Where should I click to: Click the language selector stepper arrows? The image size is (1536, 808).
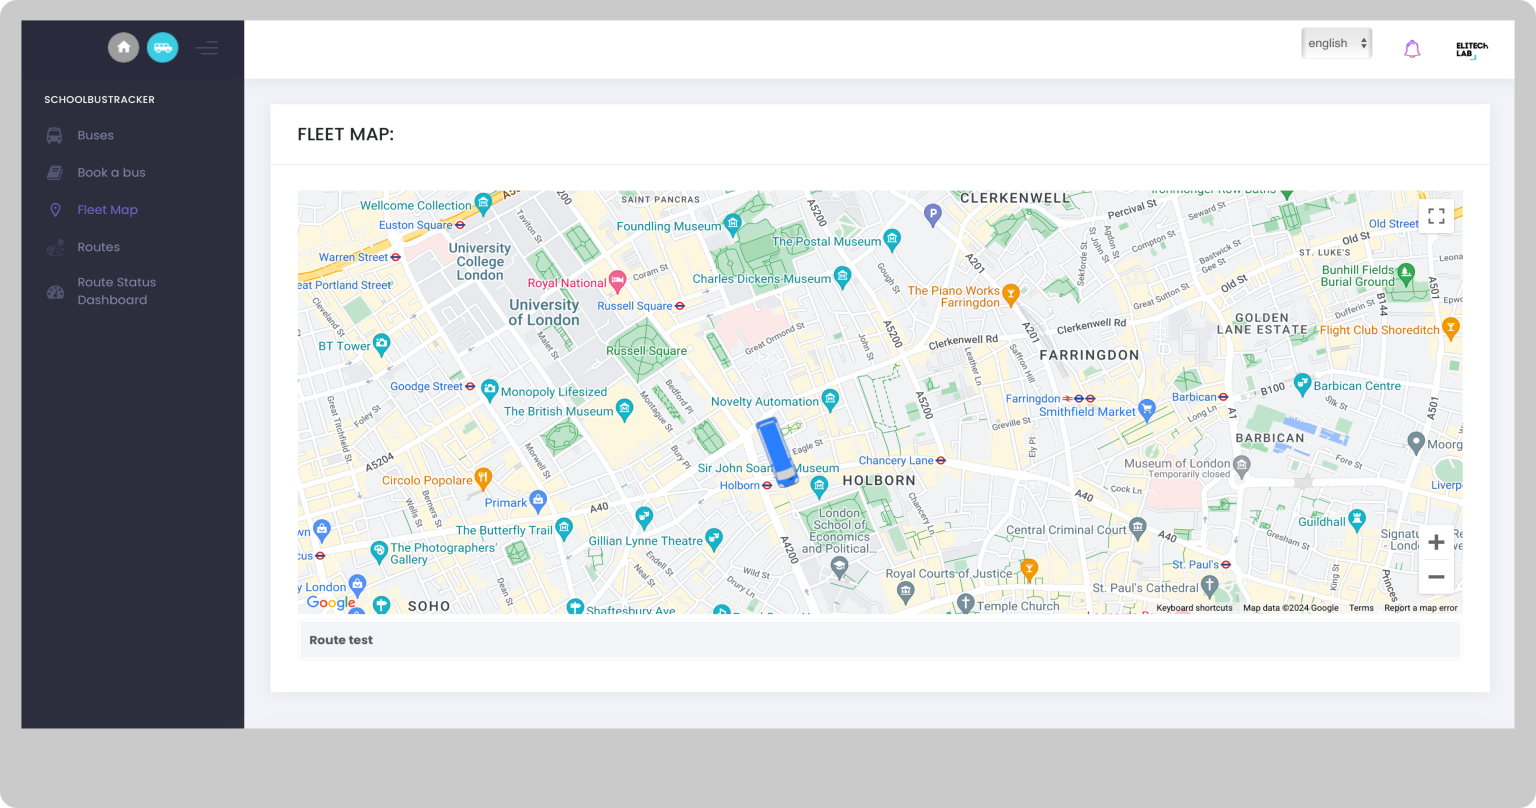(x=1365, y=43)
